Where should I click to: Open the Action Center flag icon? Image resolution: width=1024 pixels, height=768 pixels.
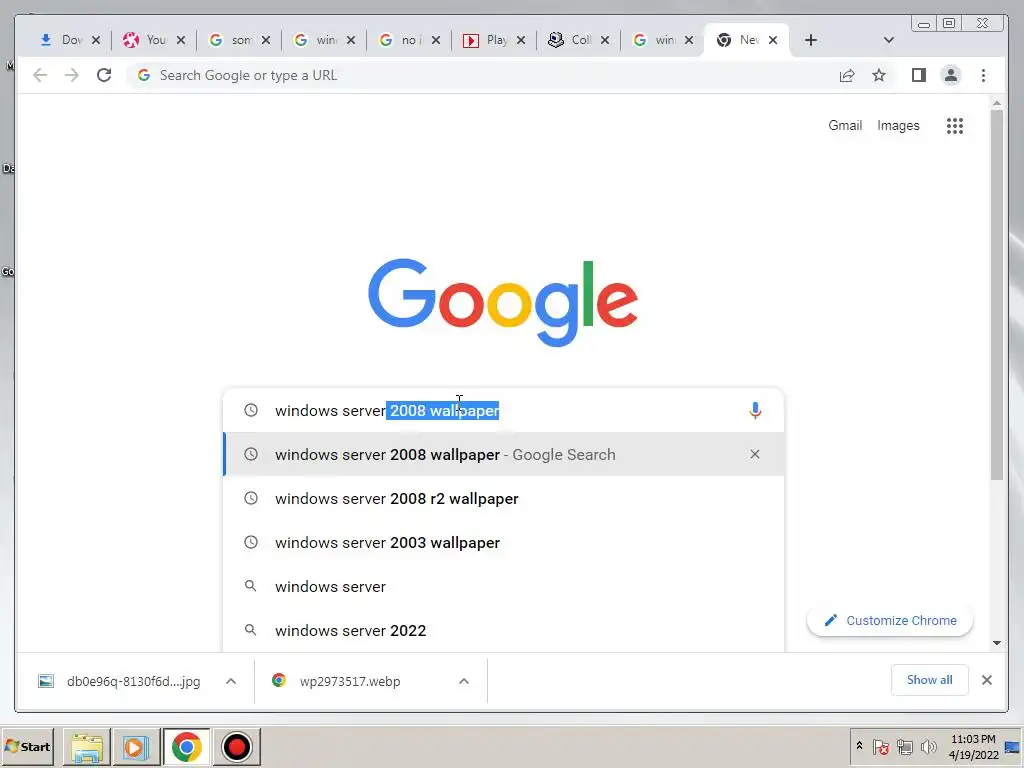pyautogui.click(x=881, y=746)
